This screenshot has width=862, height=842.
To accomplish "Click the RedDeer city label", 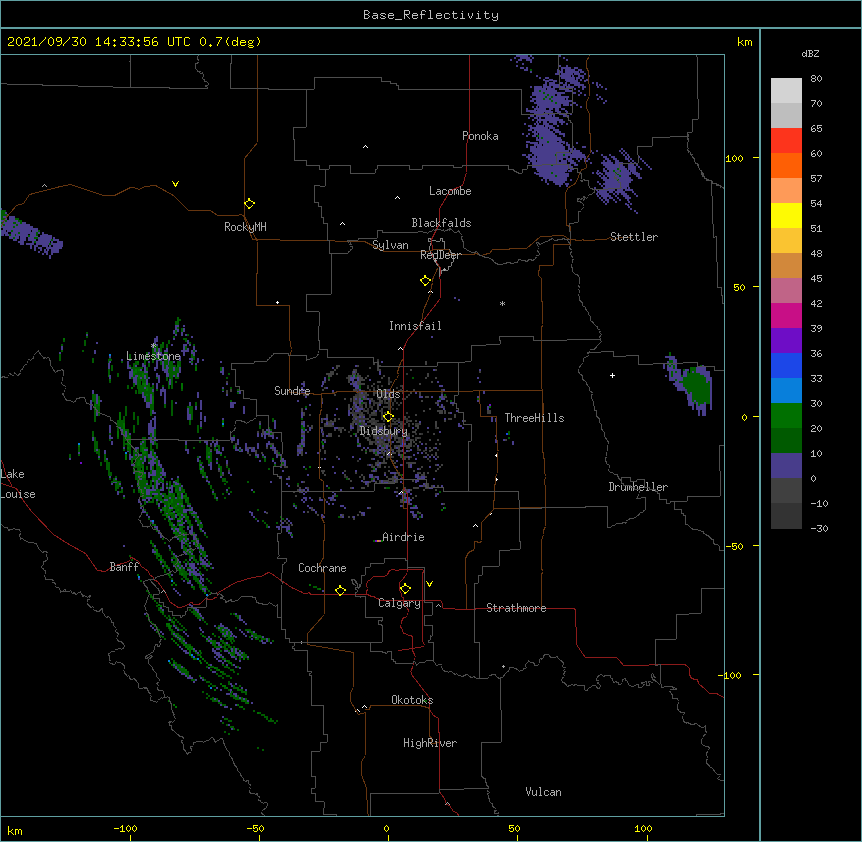I will 440,255.
